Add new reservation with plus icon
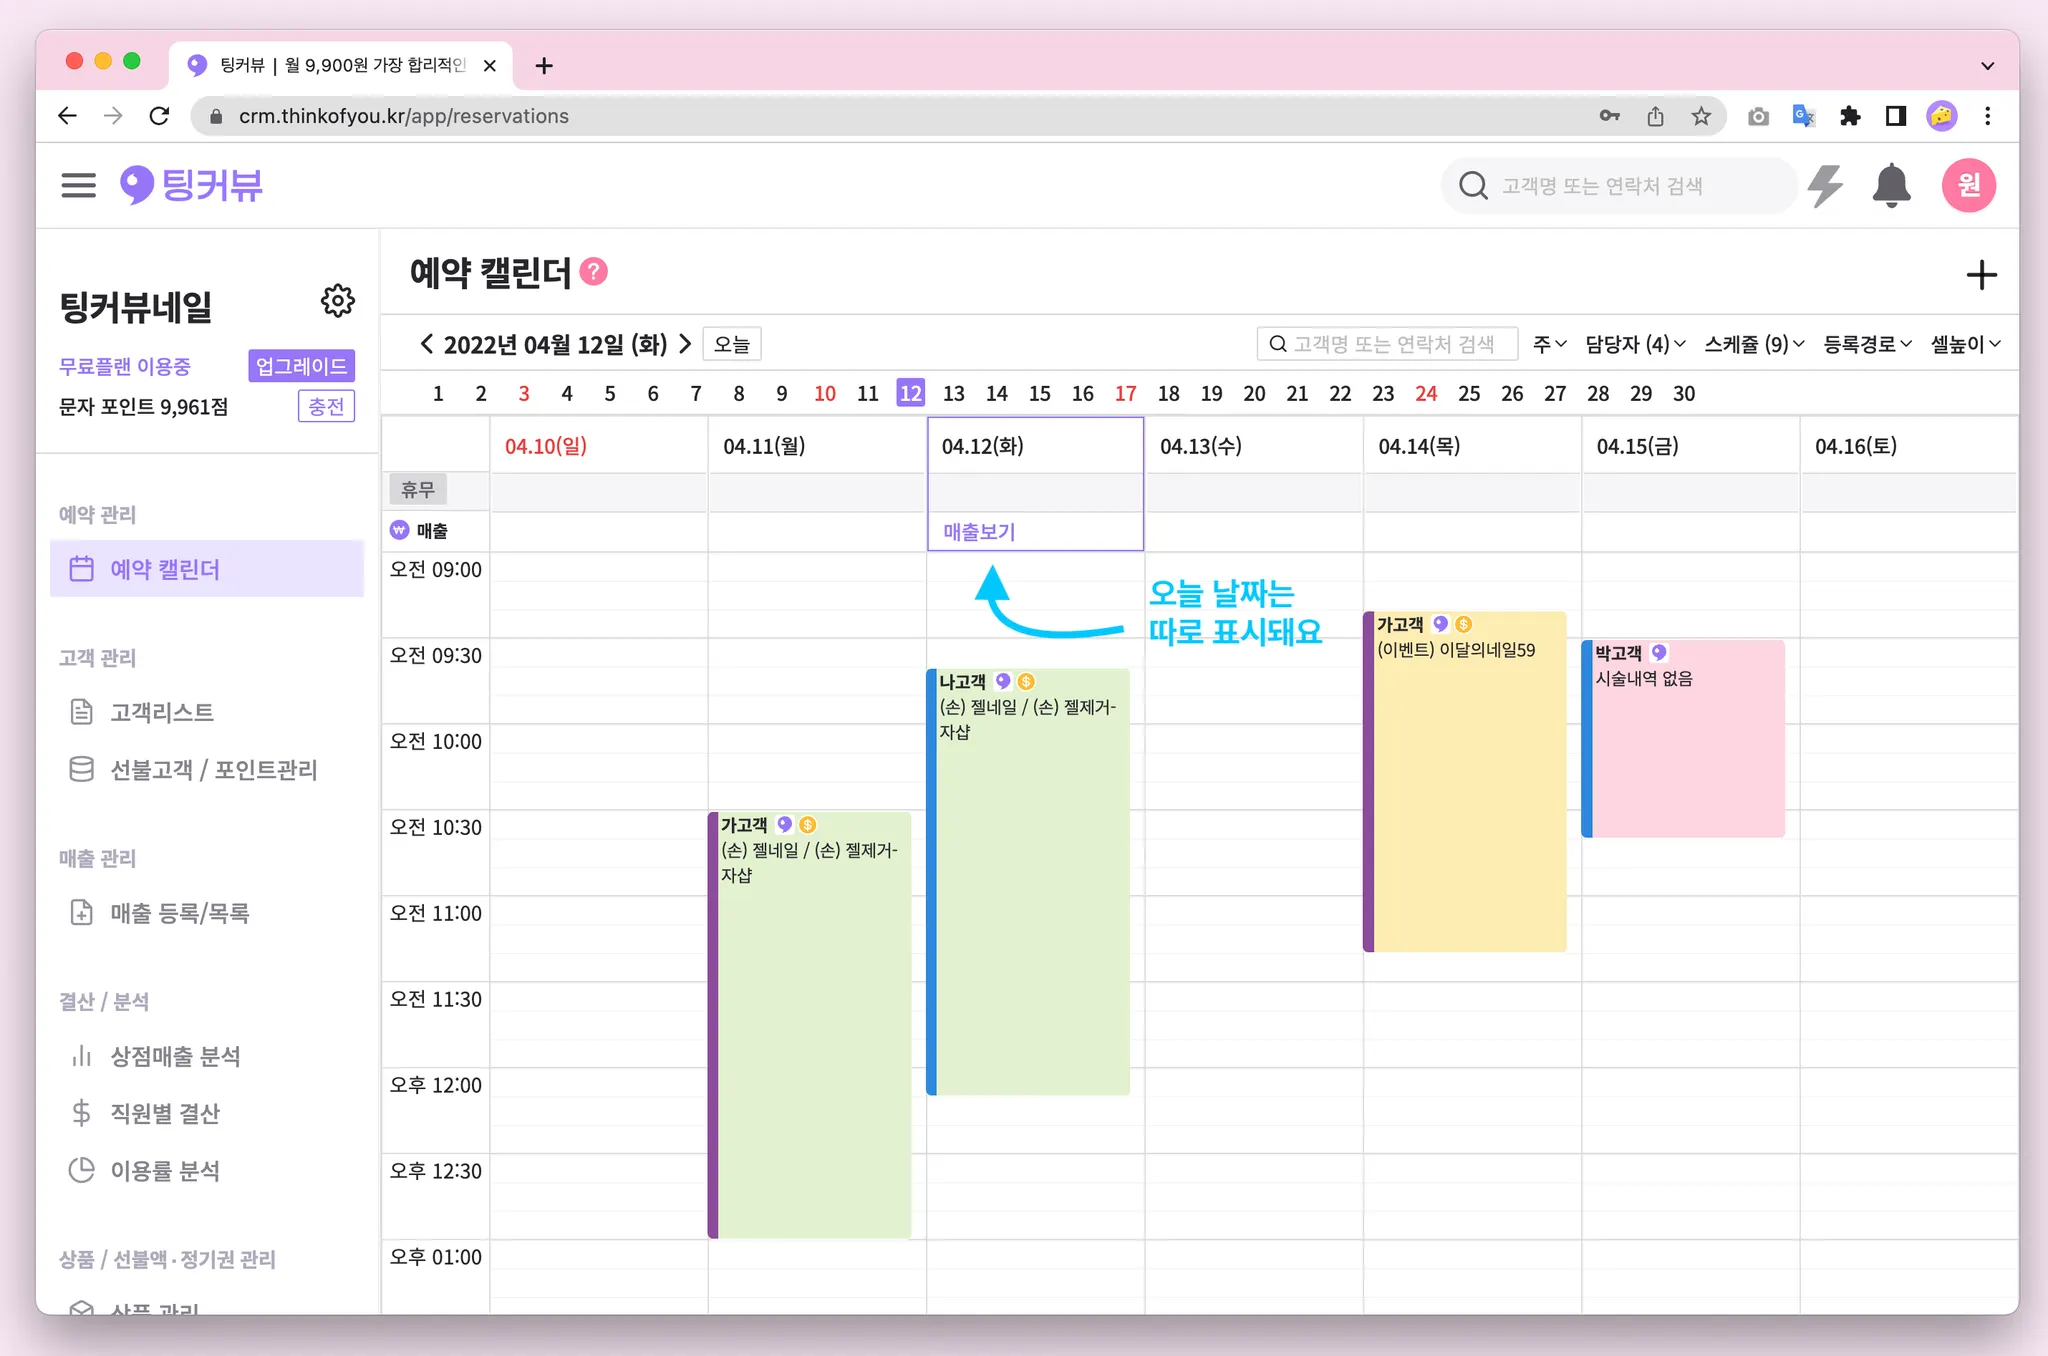 coord(1981,275)
